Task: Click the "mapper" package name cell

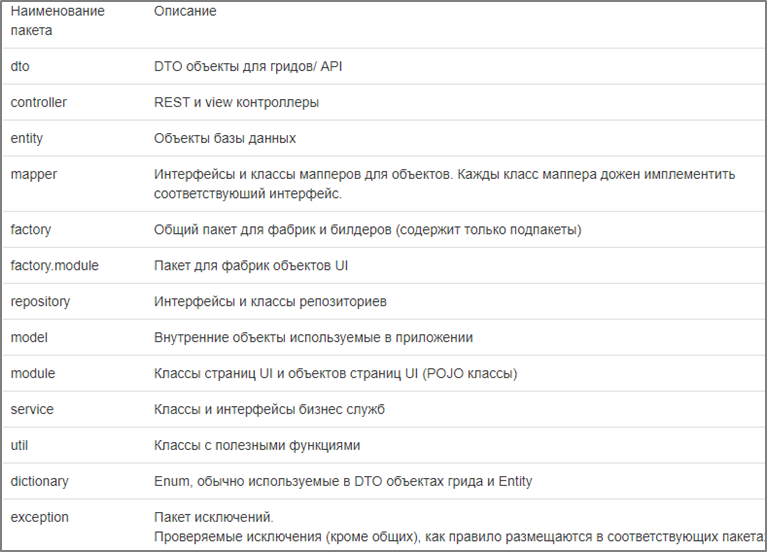Action: [x=34, y=174]
